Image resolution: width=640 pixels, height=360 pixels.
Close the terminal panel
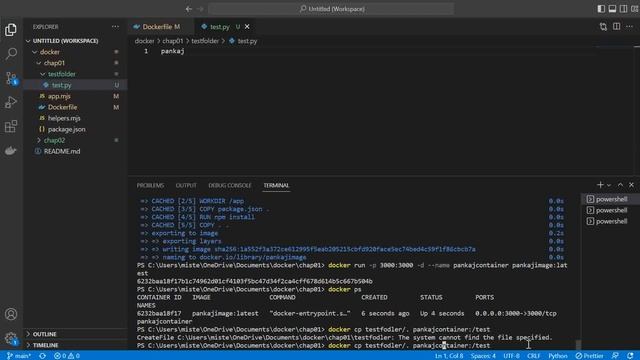click(x=631, y=185)
